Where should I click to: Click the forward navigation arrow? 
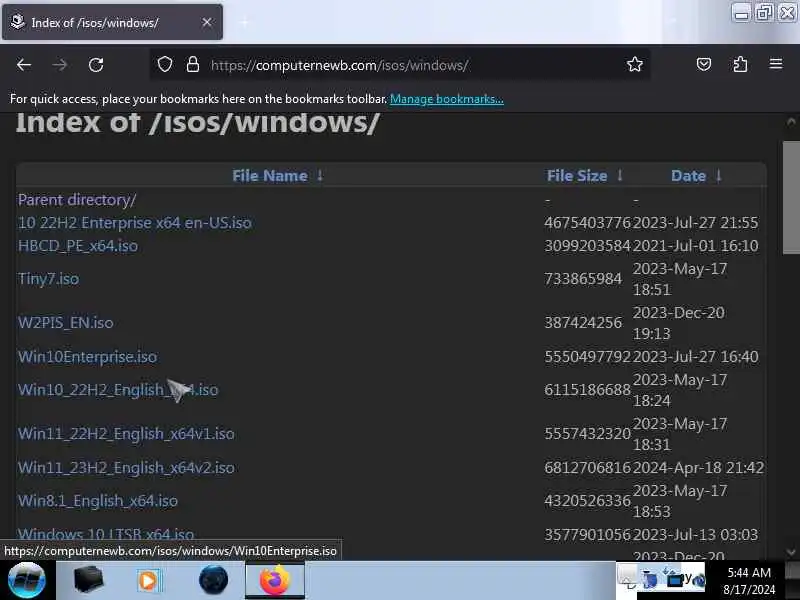click(x=60, y=65)
